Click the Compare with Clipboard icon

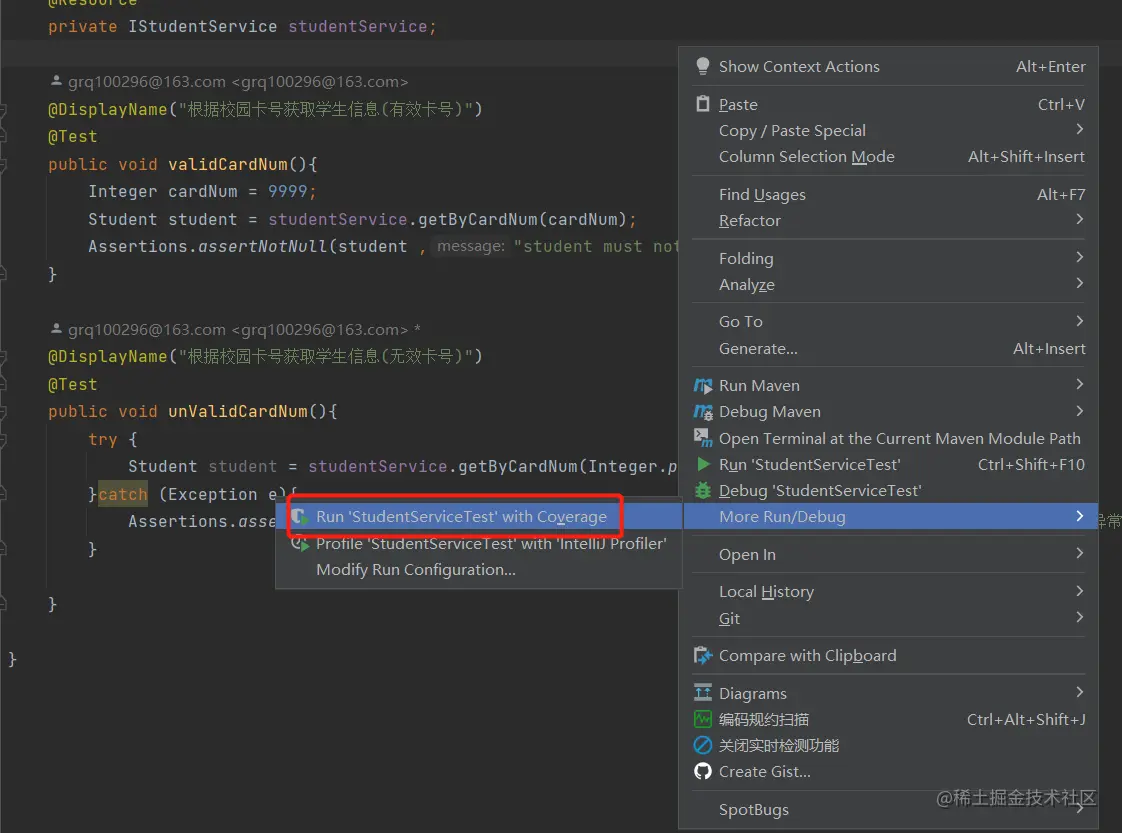click(703, 656)
